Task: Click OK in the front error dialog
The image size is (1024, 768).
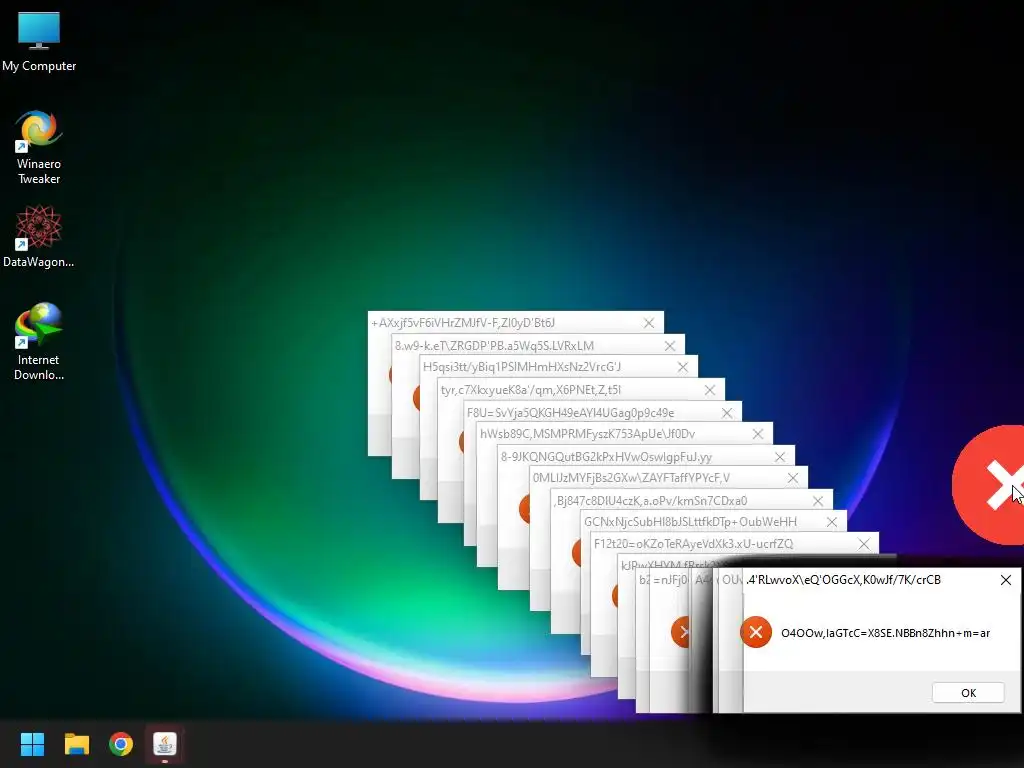Action: click(x=968, y=693)
